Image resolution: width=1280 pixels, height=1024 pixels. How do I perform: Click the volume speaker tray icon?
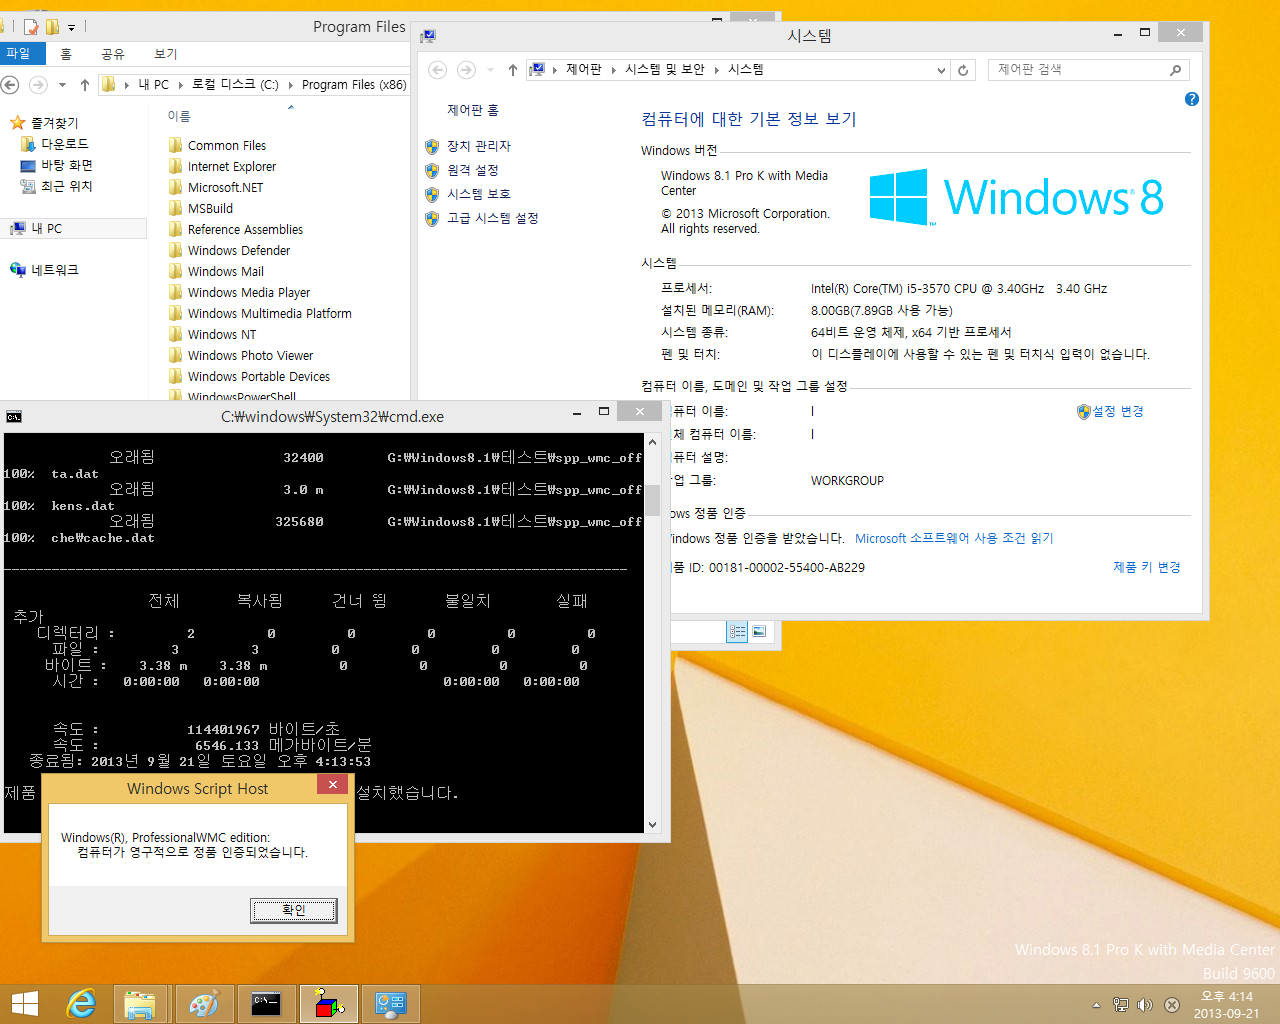pos(1145,1005)
